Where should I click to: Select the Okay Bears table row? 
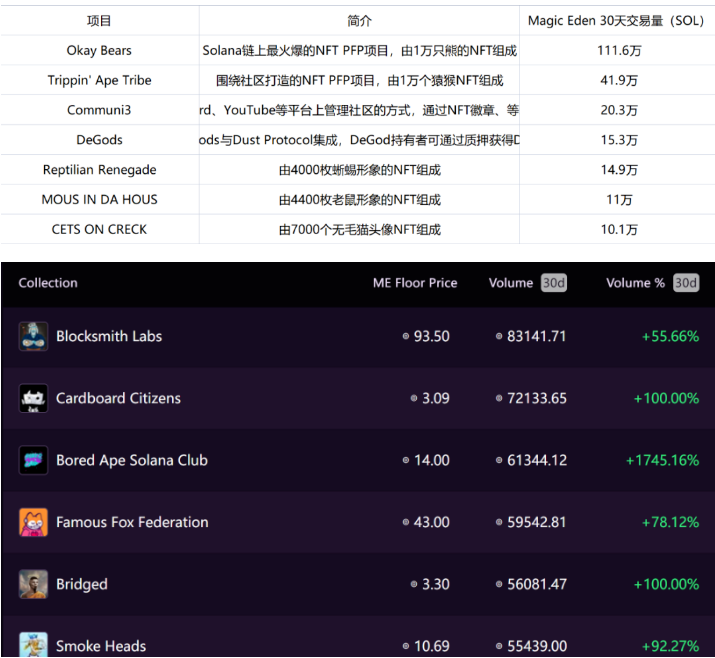tap(358, 50)
